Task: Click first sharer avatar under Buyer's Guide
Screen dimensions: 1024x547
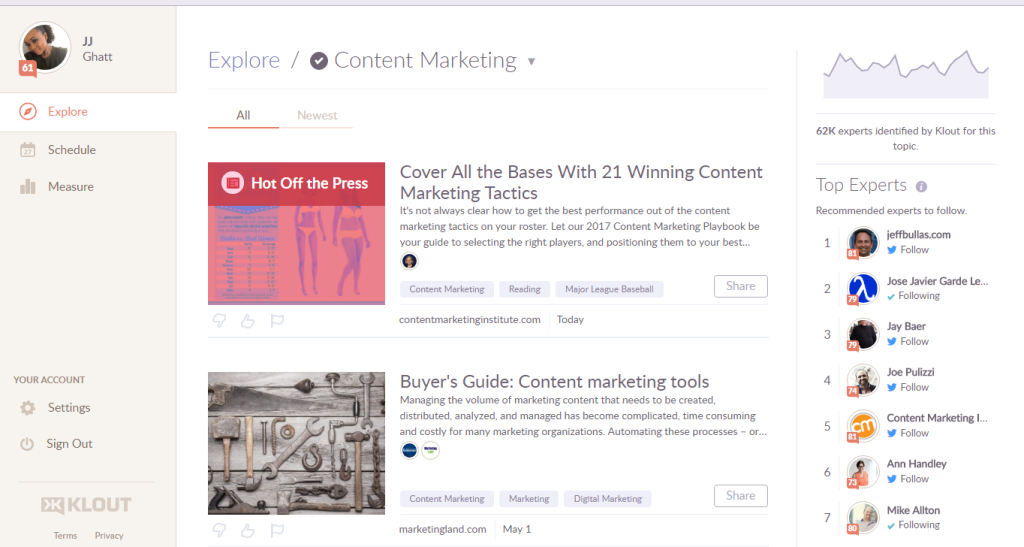Action: point(409,450)
